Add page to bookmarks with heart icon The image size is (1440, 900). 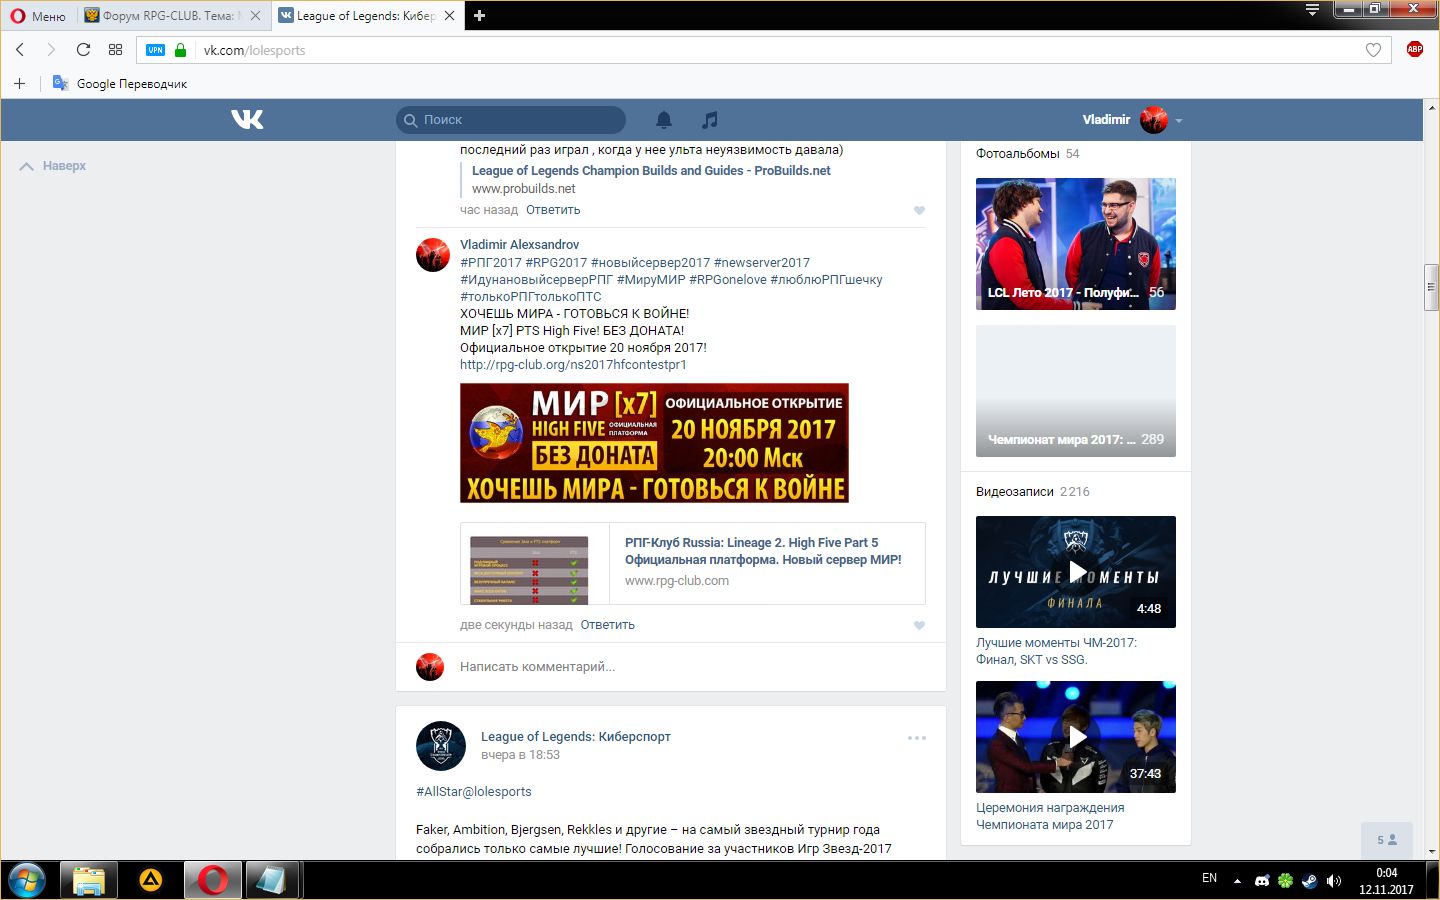[x=1373, y=50]
